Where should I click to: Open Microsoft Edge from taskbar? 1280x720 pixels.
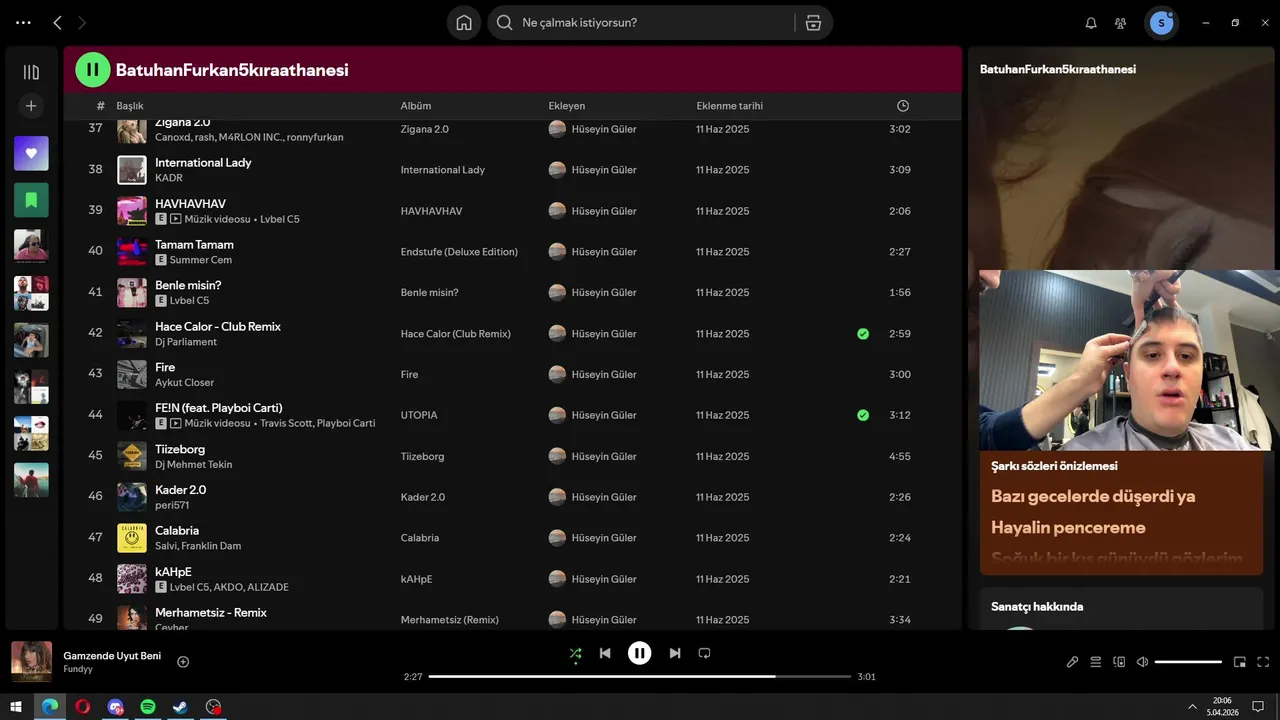click(49, 707)
